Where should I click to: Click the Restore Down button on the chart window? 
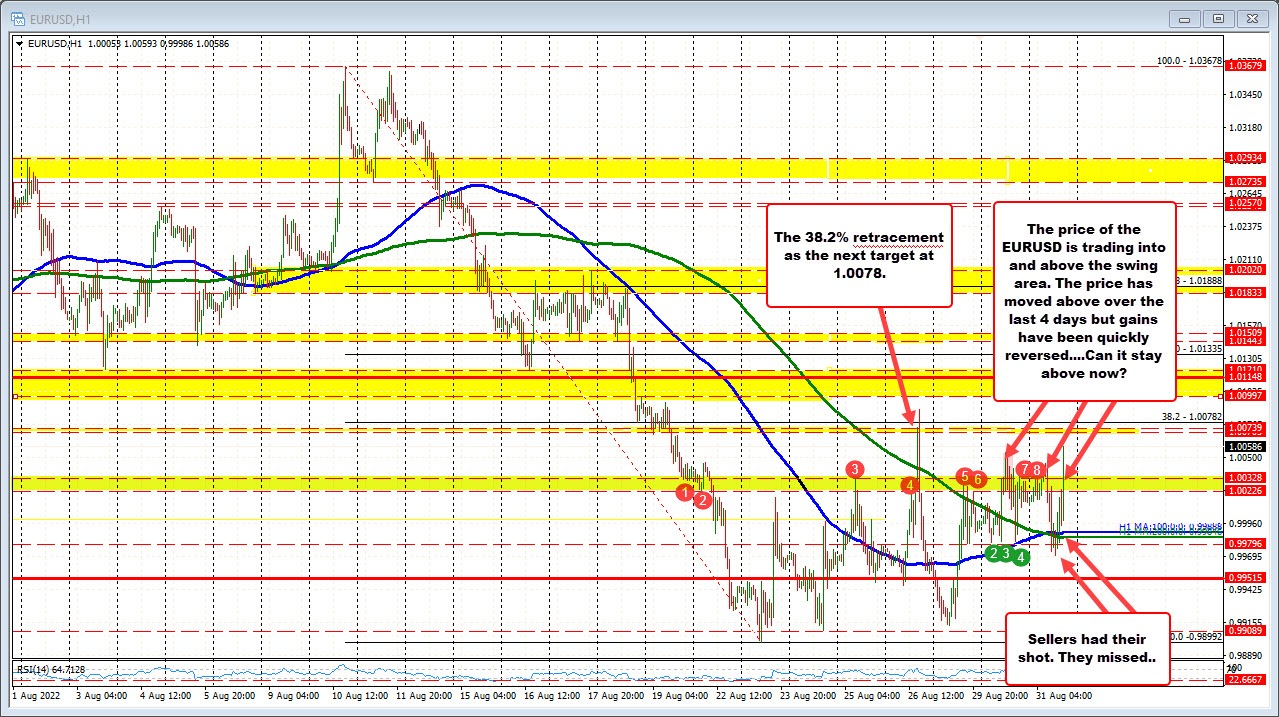[x=1218, y=18]
